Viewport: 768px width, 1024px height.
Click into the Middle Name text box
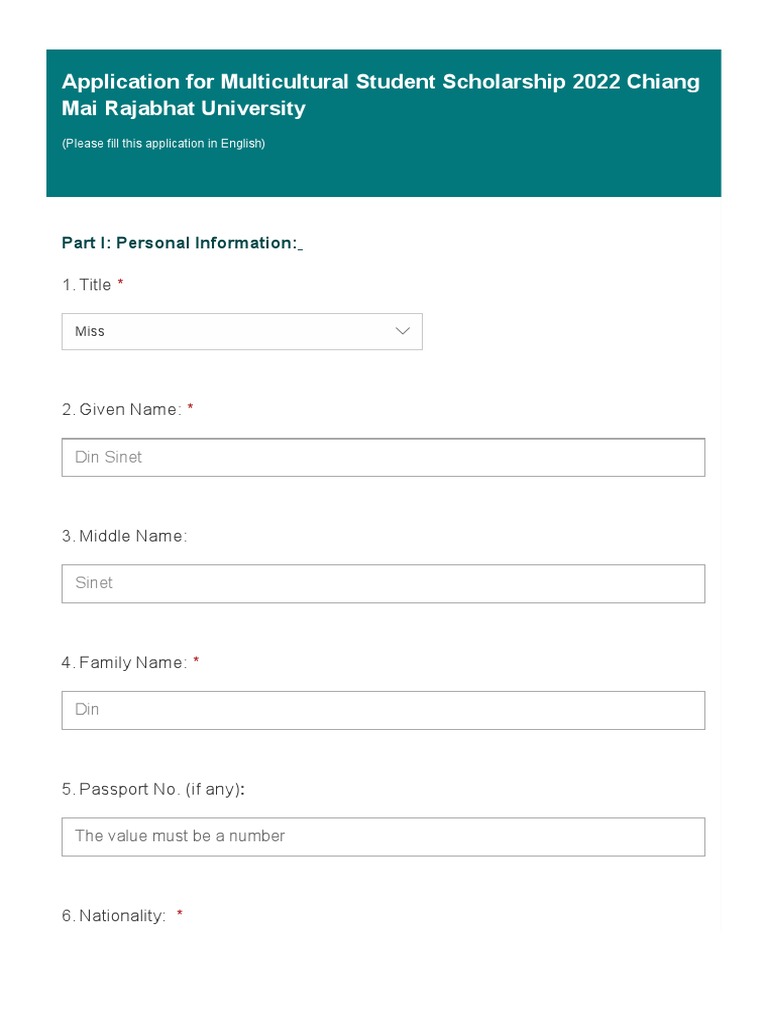pyautogui.click(x=383, y=583)
